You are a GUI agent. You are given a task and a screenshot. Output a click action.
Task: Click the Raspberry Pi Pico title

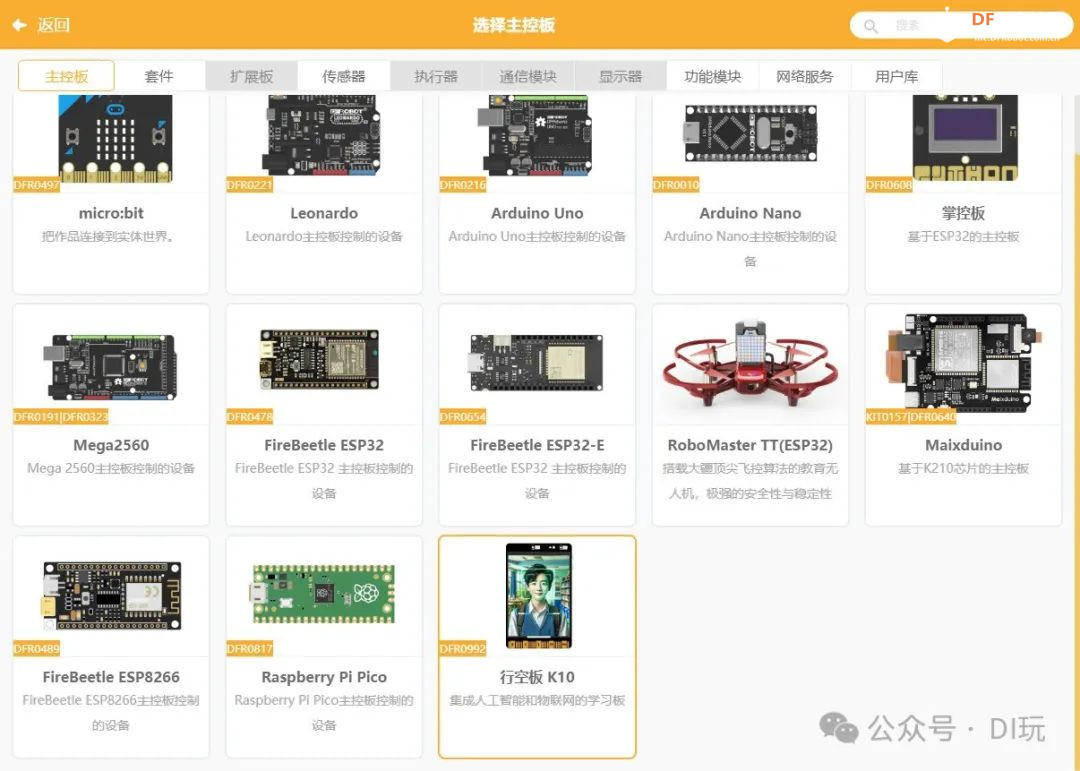click(324, 677)
